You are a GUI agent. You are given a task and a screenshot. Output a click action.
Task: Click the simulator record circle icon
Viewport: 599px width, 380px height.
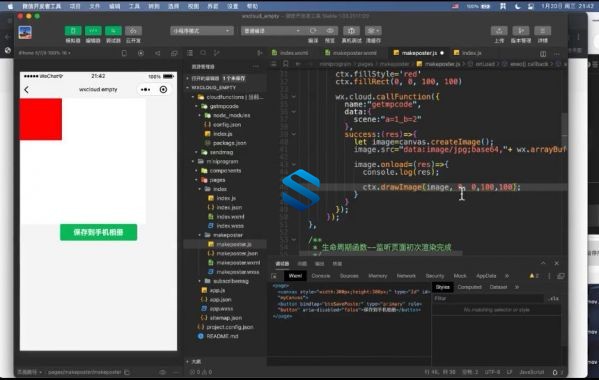click(141, 53)
